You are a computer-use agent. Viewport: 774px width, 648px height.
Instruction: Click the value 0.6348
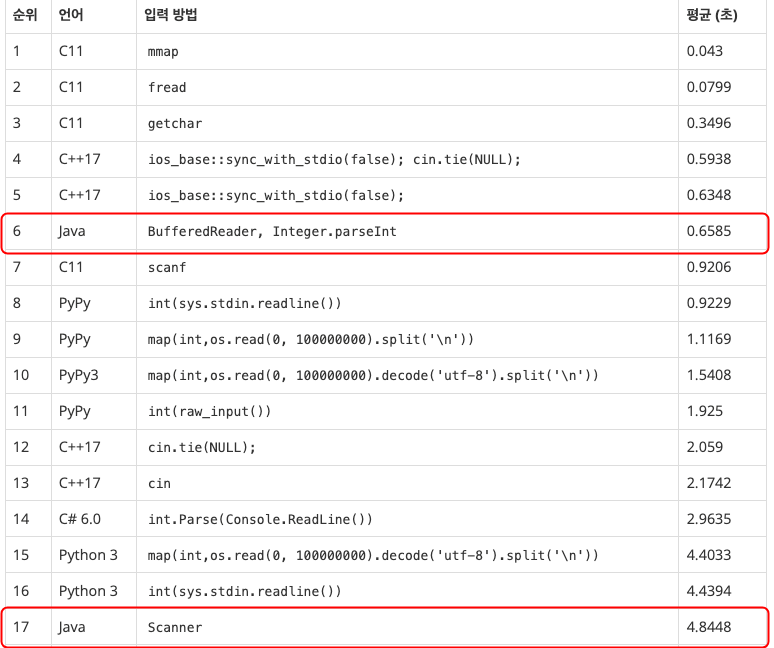[x=708, y=195]
